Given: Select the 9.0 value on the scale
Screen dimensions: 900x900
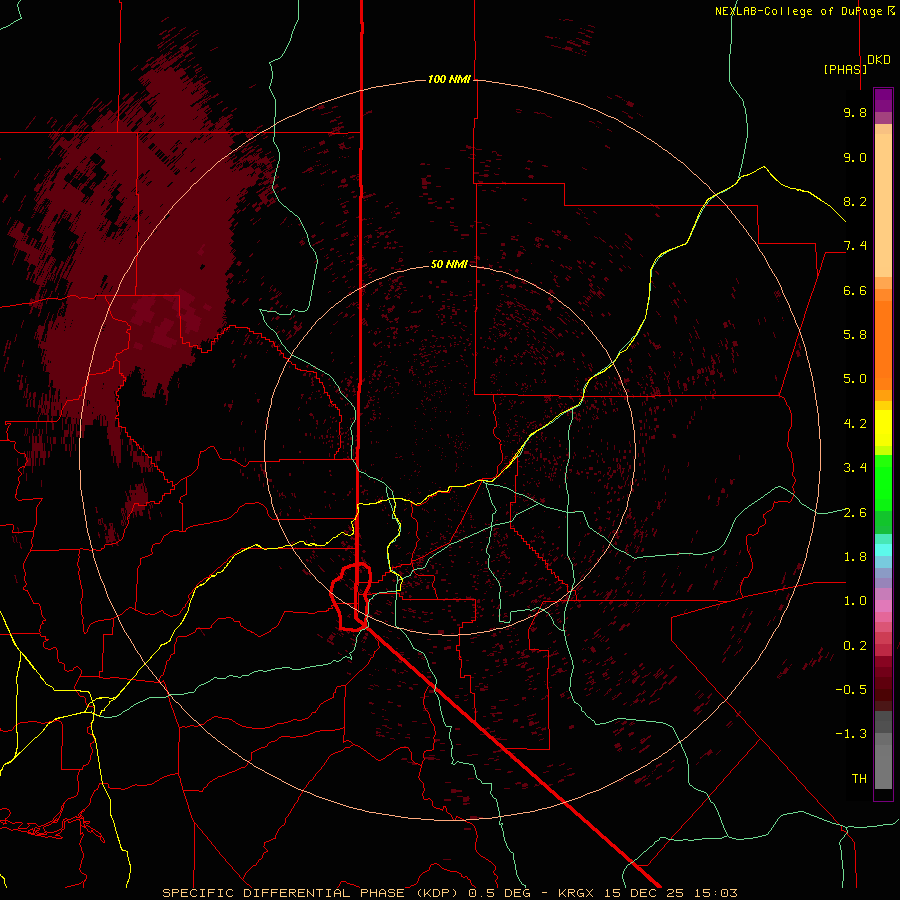Looking at the screenshot, I should 855,157.
